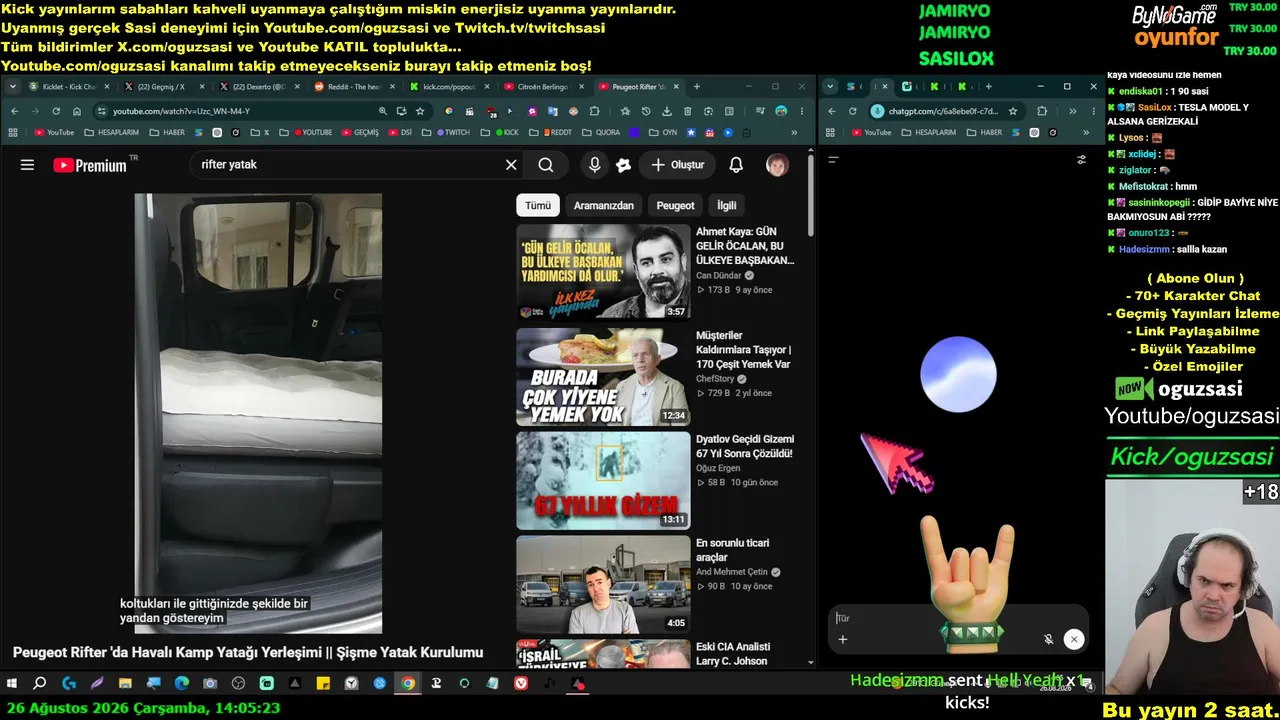Open the apps grid in YouTube window bookmarks
Viewport: 1280px width, 720px height.
coord(14,132)
